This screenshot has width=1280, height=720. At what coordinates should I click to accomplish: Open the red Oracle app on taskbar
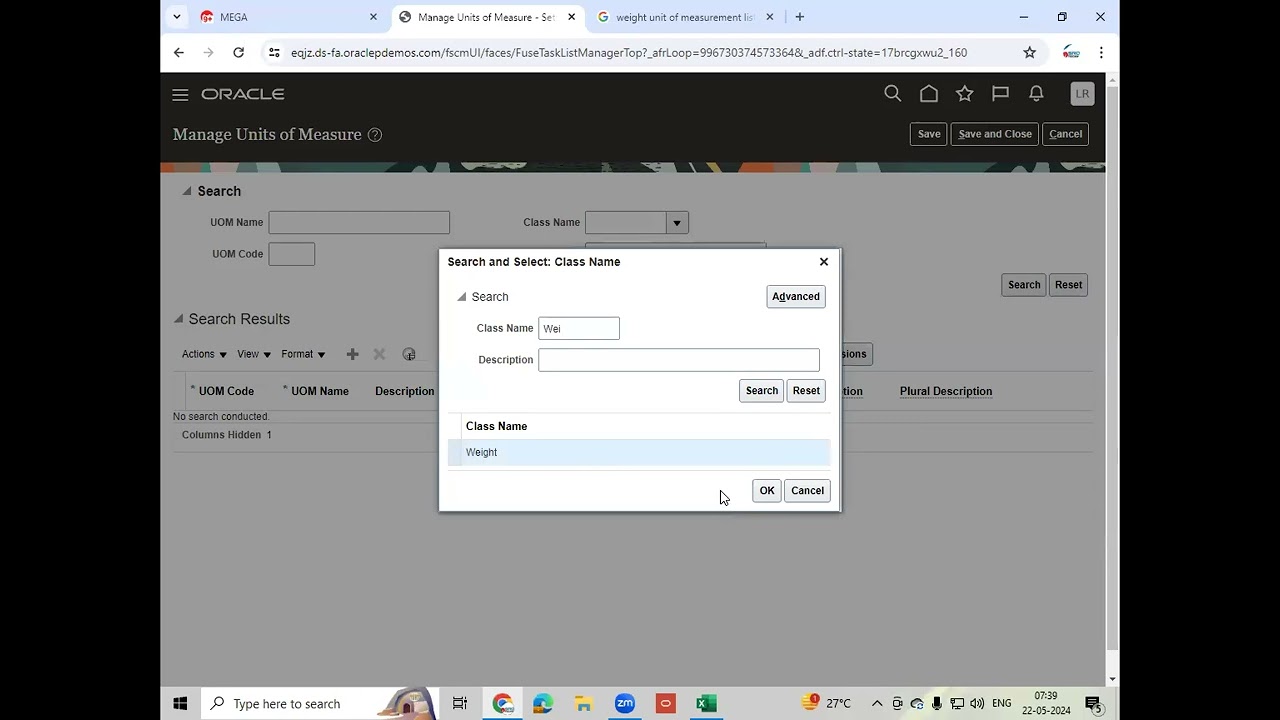coord(666,704)
